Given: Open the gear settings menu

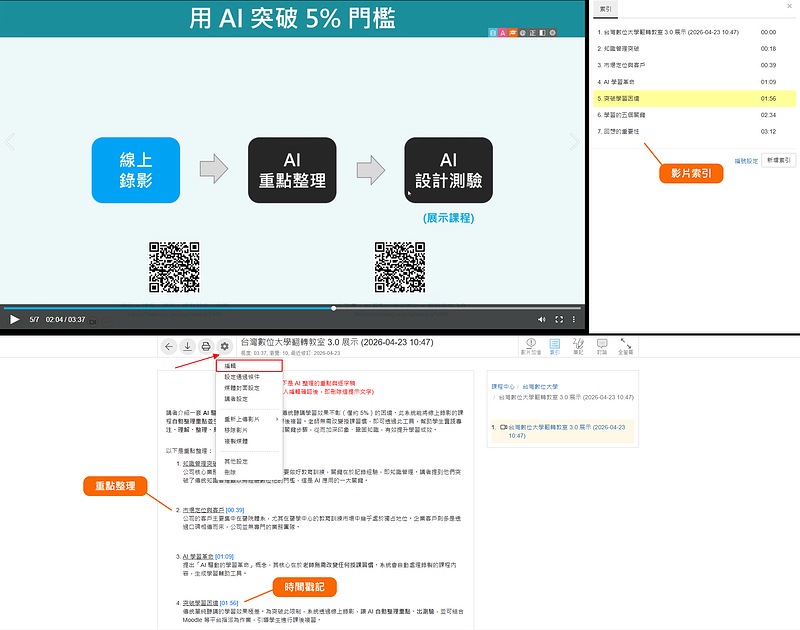Looking at the screenshot, I should click(x=225, y=346).
